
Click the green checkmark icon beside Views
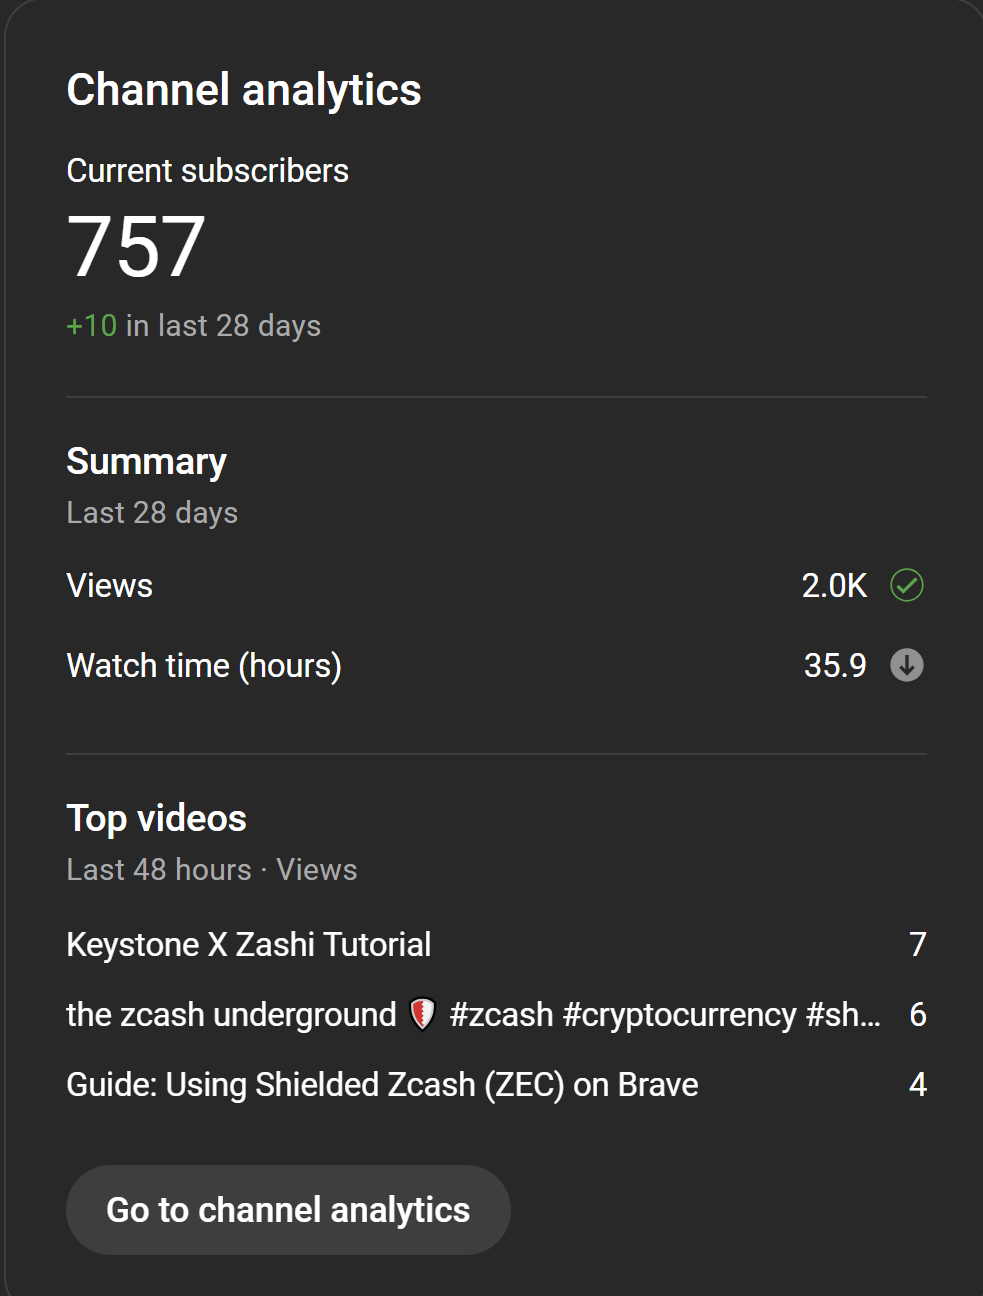click(907, 585)
